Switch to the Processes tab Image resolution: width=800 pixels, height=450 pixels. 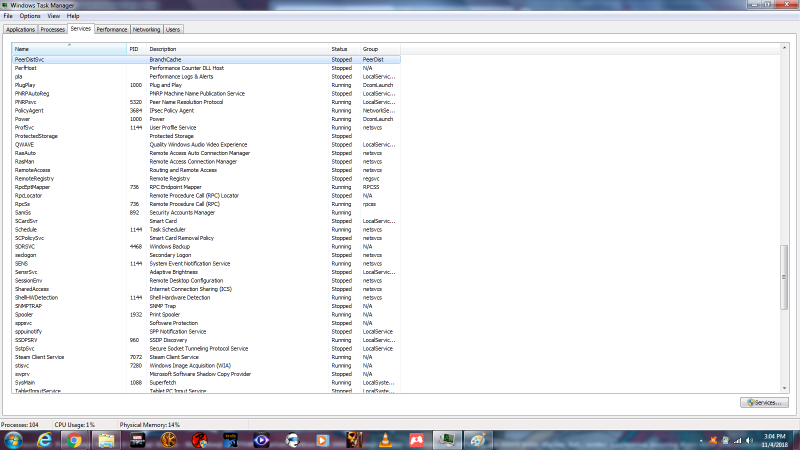pyautogui.click(x=53, y=30)
